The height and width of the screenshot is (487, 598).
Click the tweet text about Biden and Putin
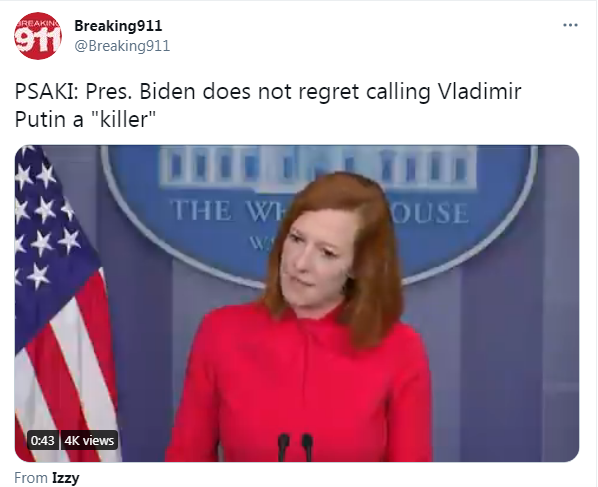tap(268, 105)
